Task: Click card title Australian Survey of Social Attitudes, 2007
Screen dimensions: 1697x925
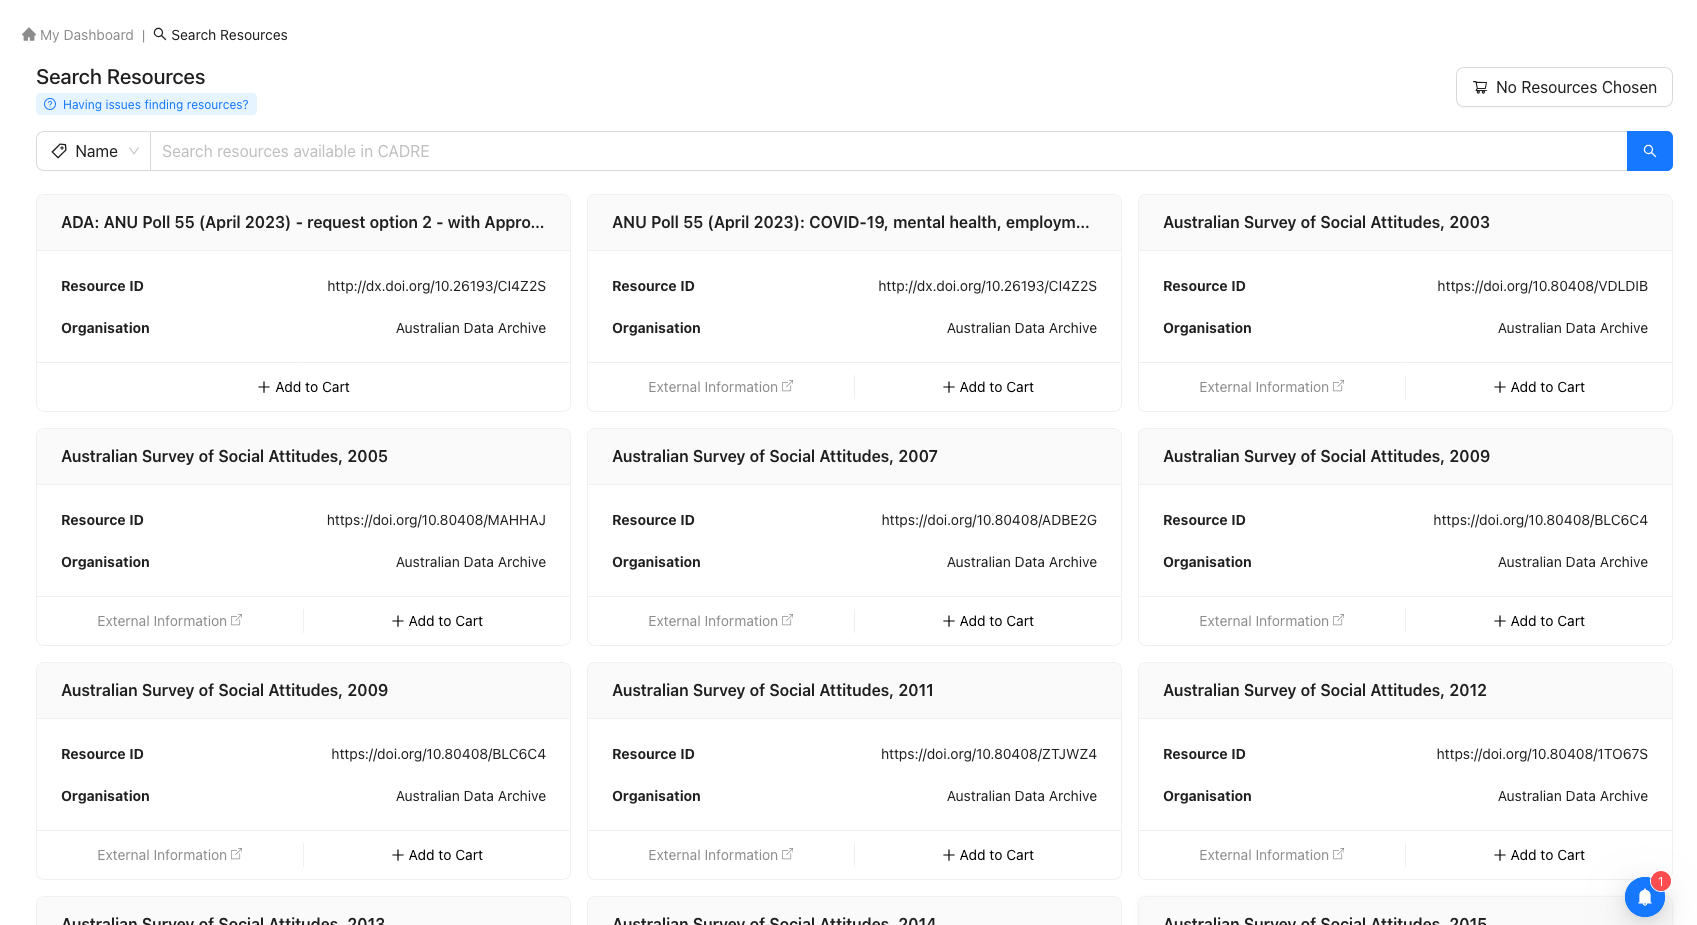Action: click(x=775, y=456)
